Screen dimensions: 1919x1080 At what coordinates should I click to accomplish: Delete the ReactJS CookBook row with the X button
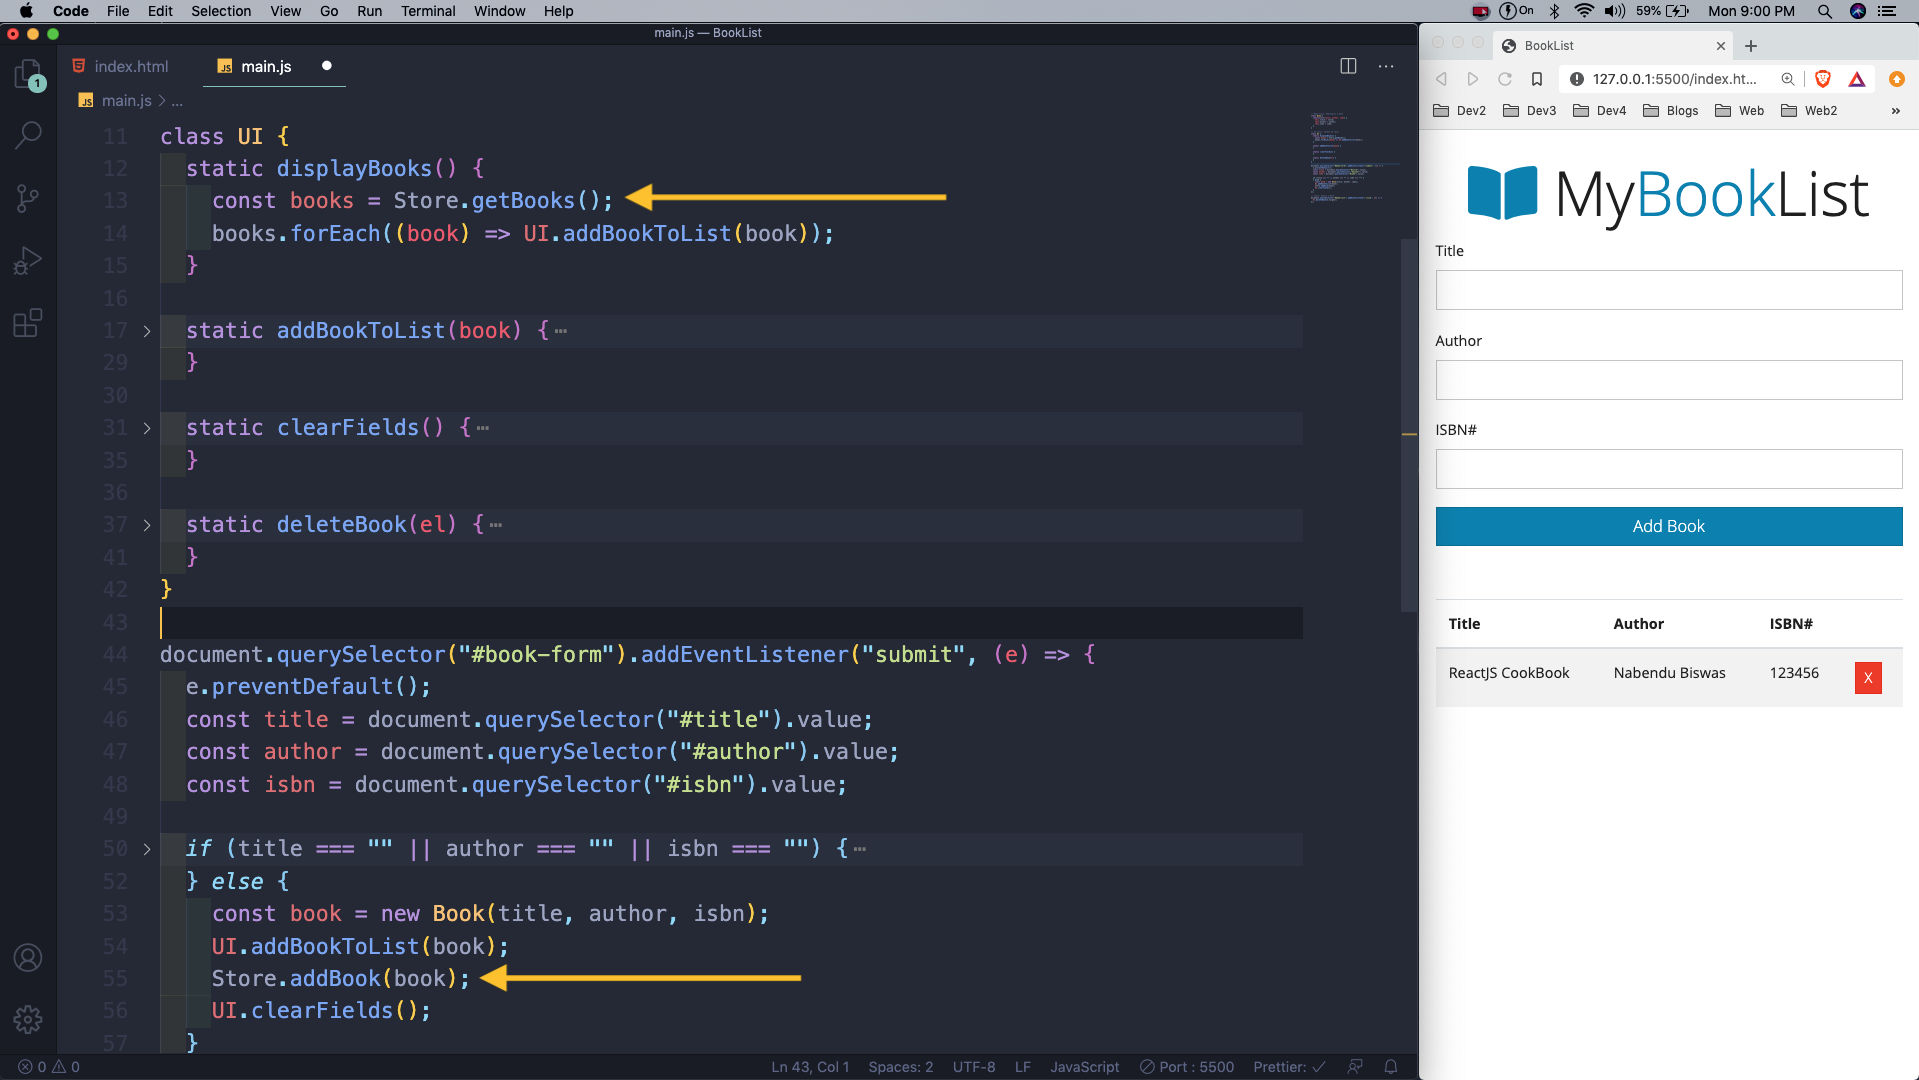(x=1867, y=678)
